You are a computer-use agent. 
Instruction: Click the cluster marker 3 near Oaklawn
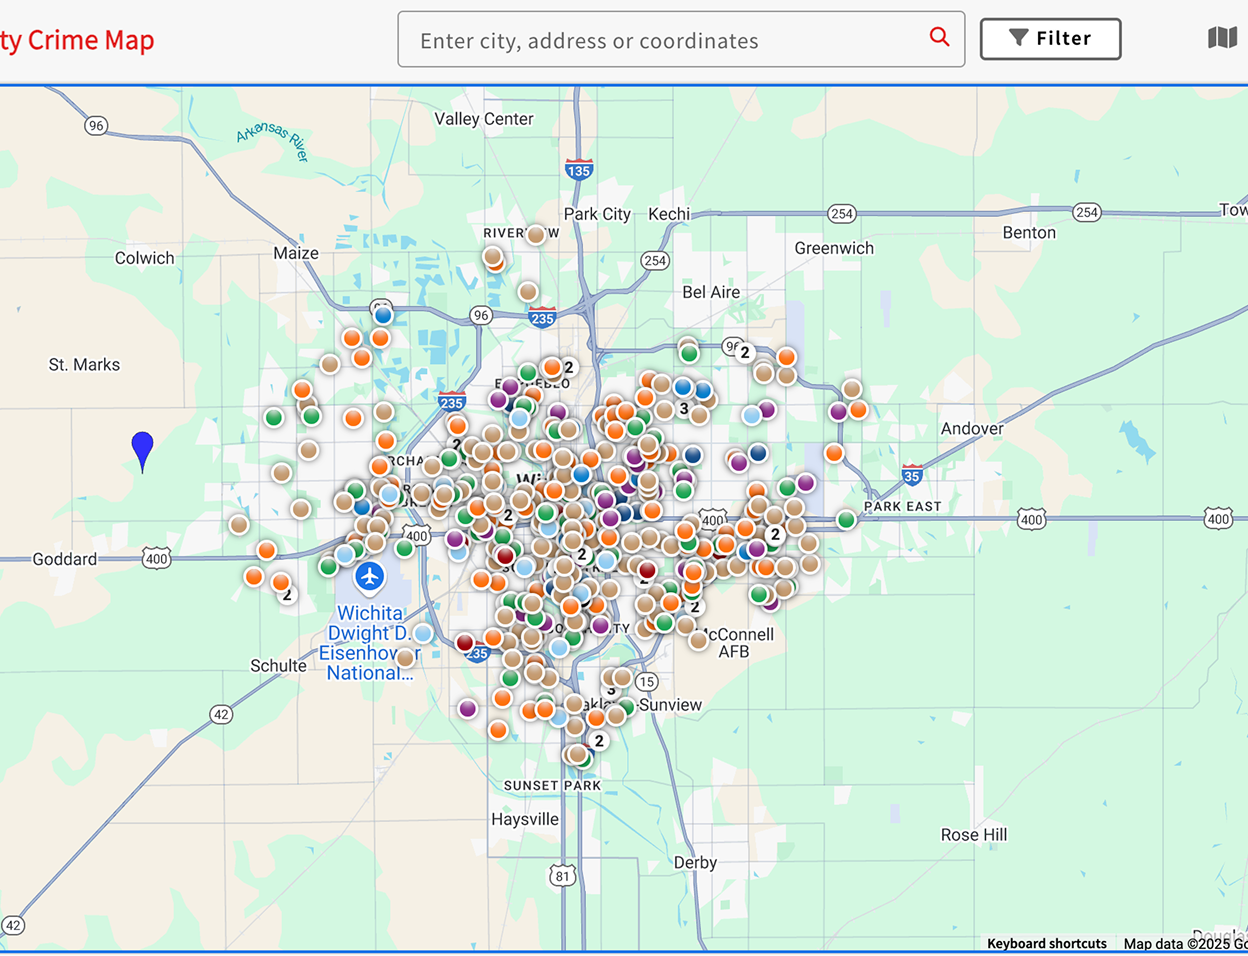pos(611,689)
